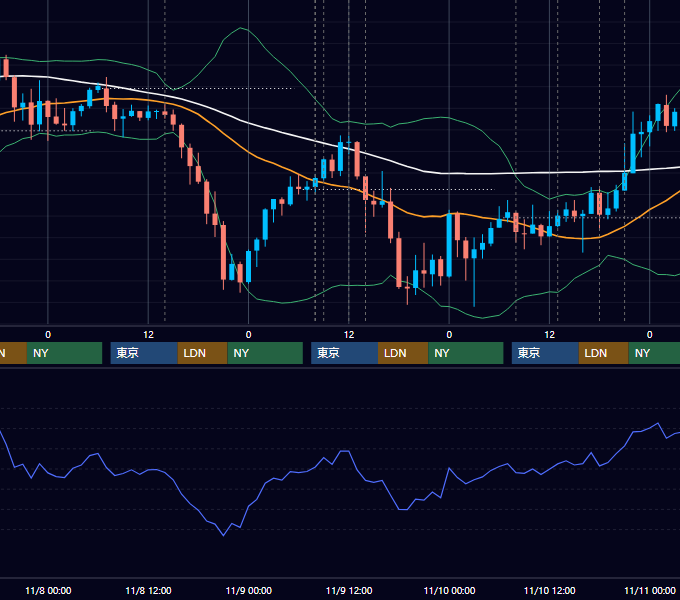Select the 東京 session block spanning 11/8 12:00

click(x=144, y=353)
